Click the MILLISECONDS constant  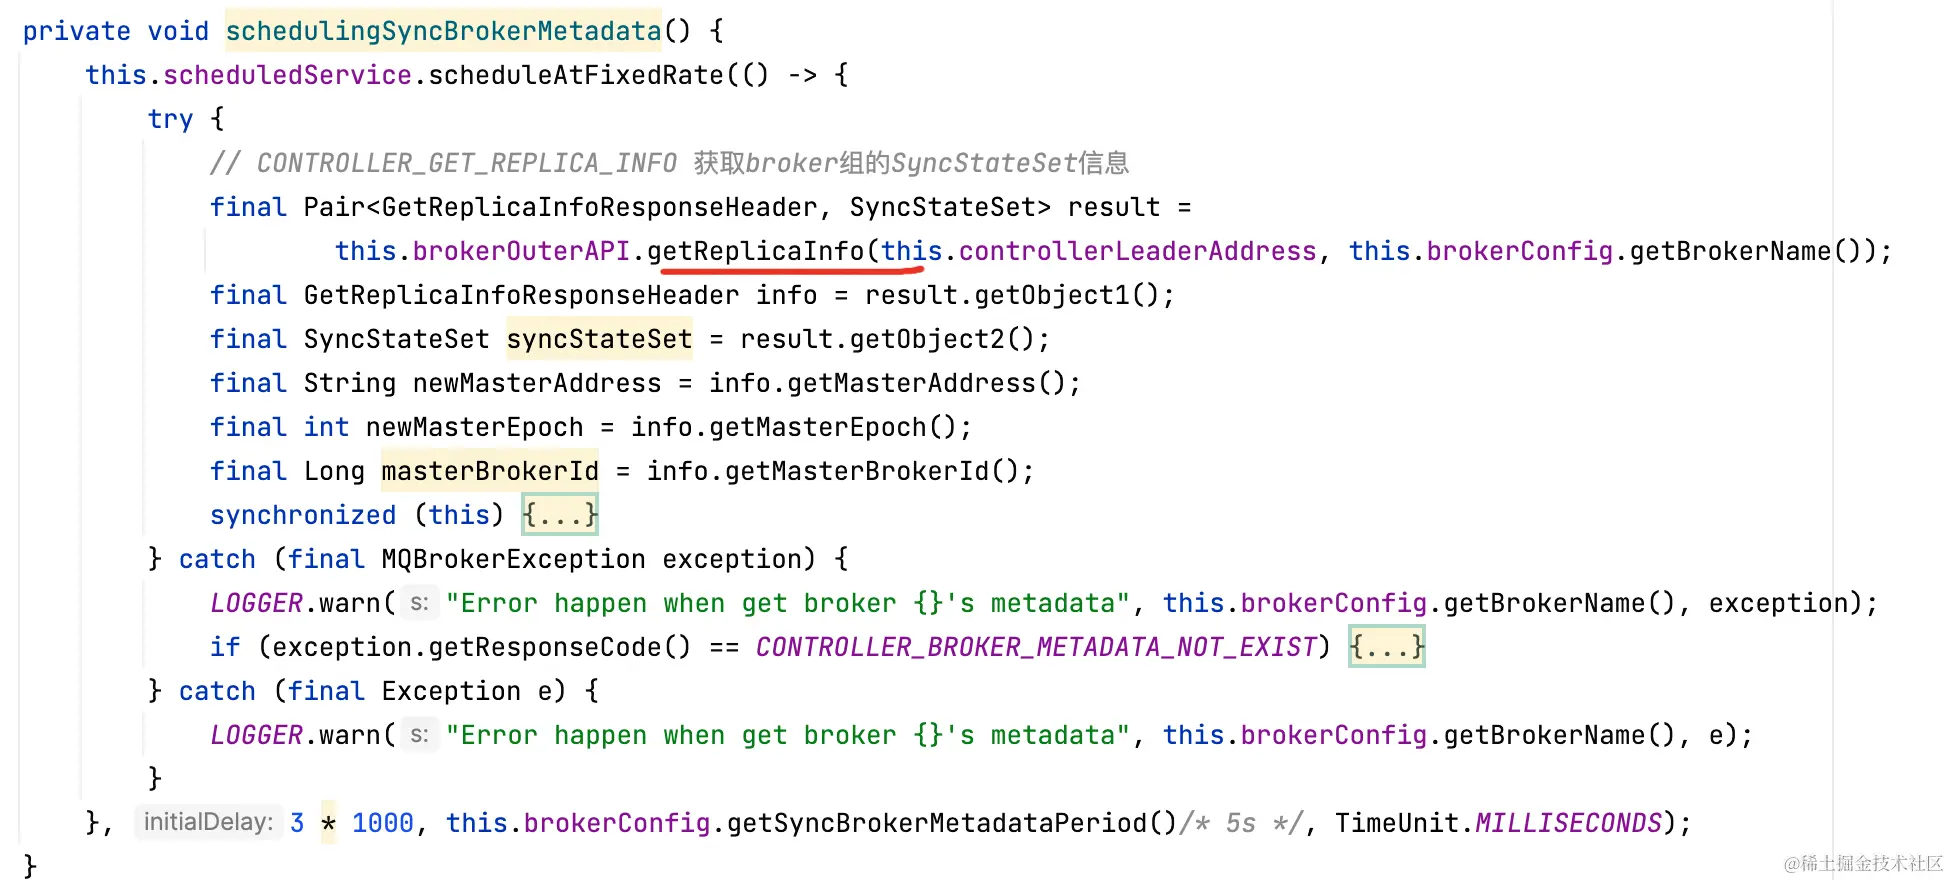1568,823
